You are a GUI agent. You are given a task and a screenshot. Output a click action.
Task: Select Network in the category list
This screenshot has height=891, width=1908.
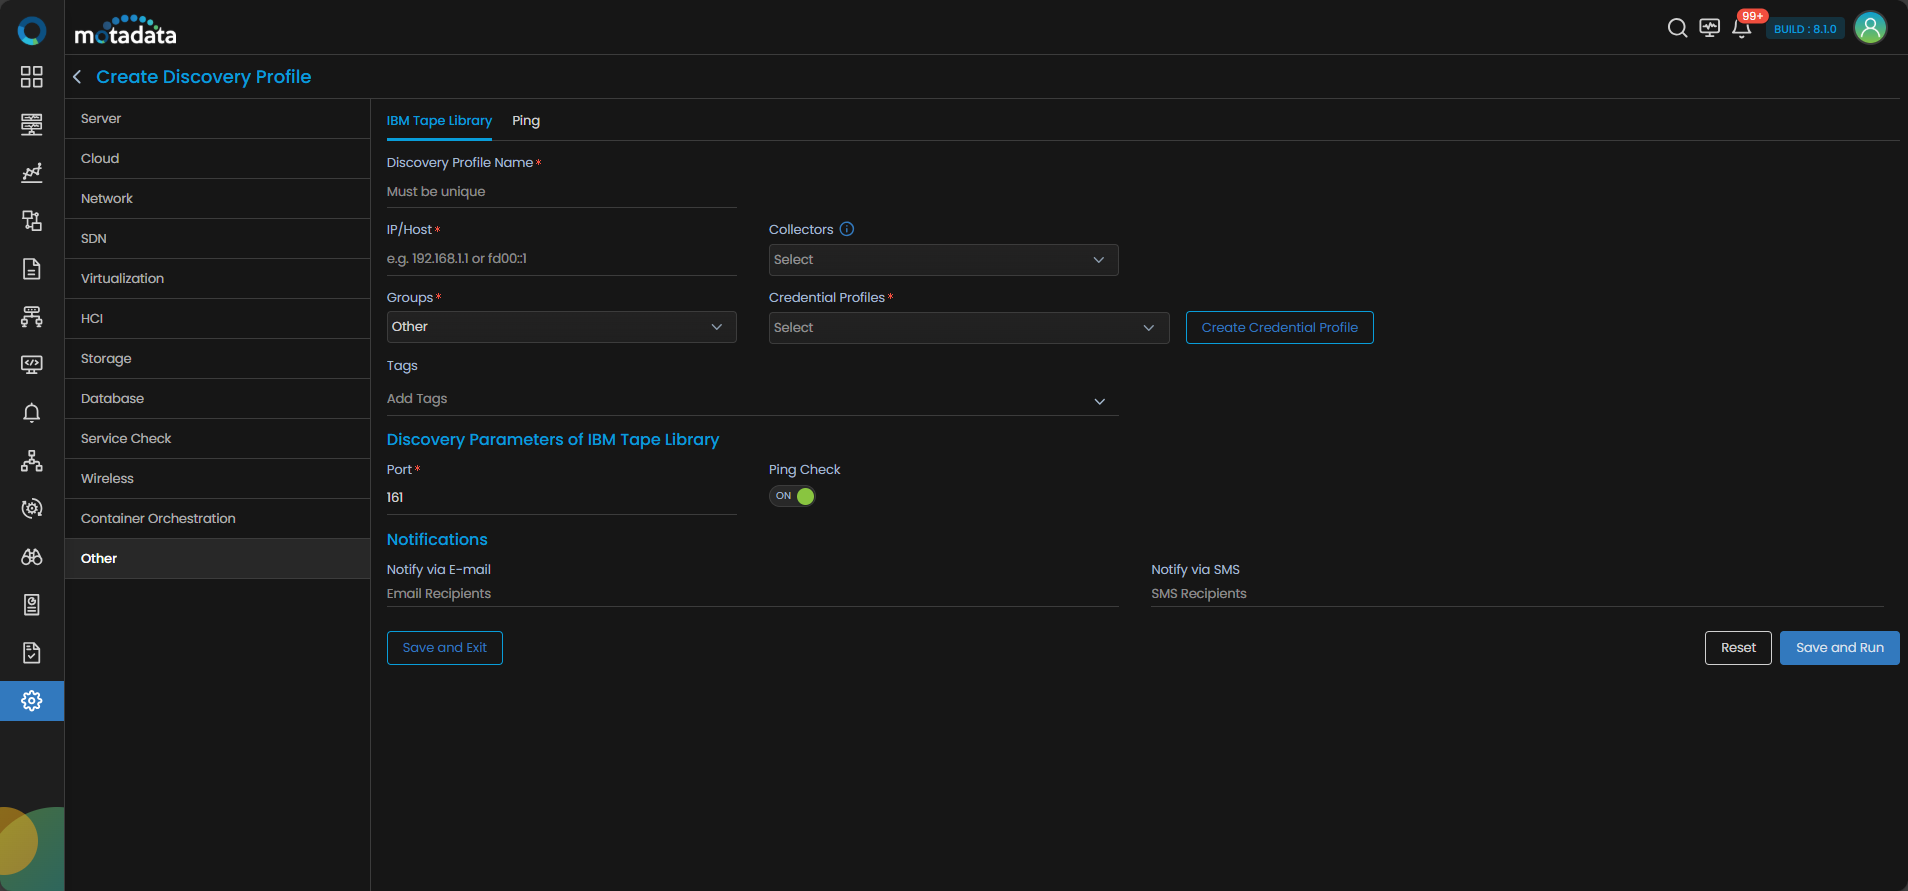pos(107,199)
